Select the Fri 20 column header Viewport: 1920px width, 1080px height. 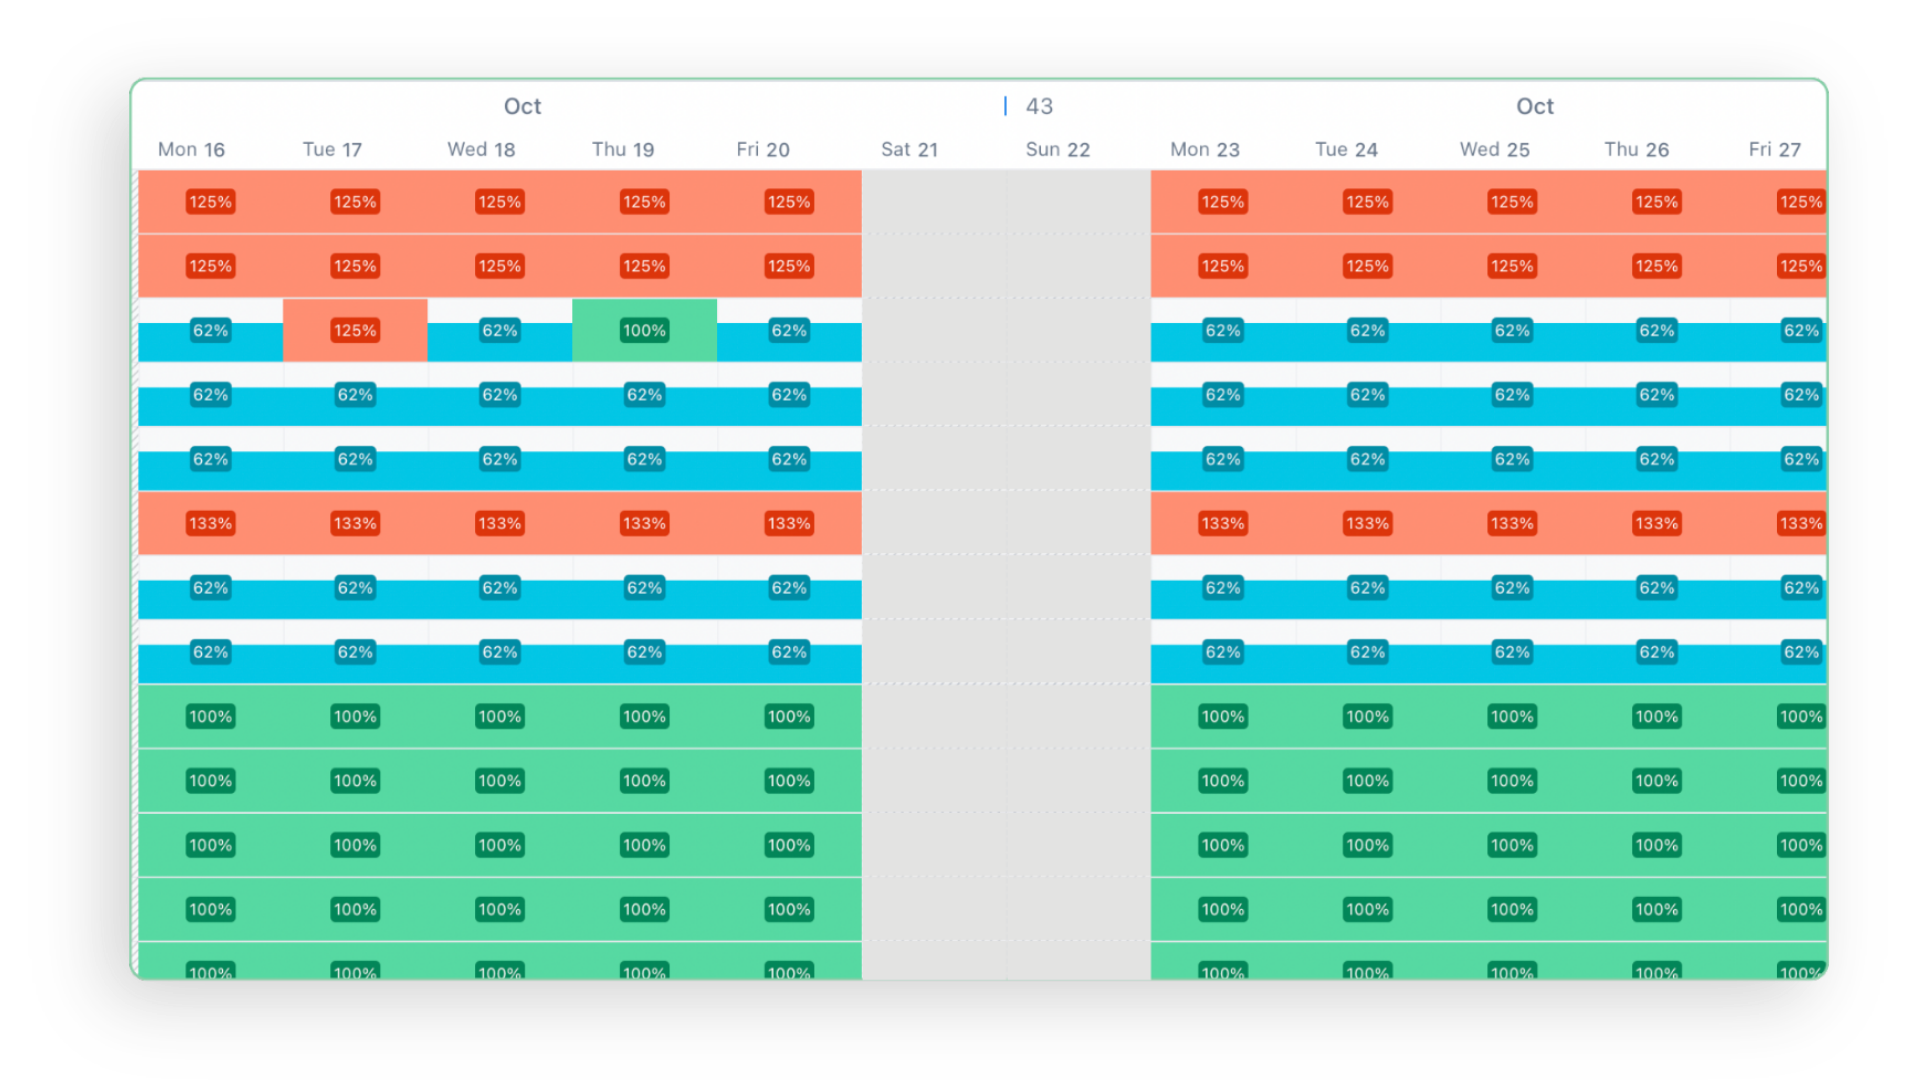[x=762, y=149]
